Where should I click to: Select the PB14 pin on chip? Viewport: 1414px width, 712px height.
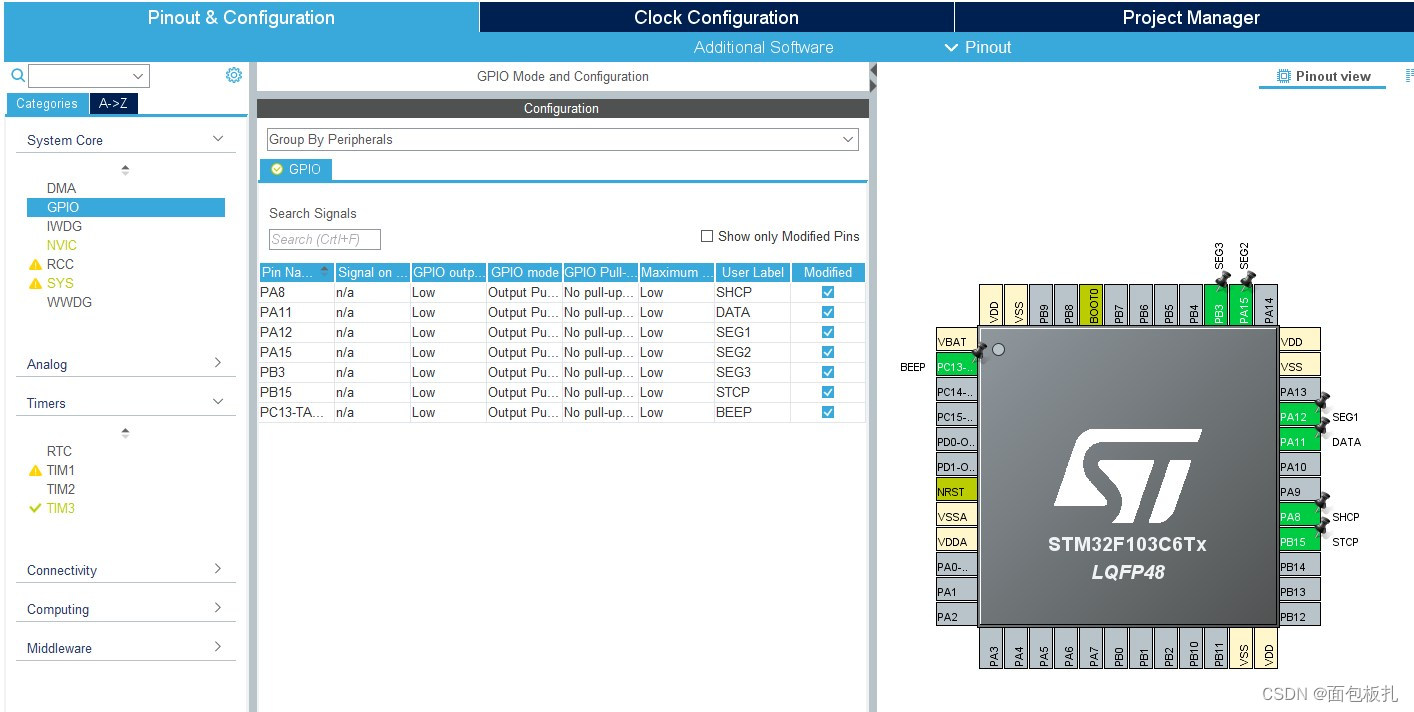[1299, 567]
